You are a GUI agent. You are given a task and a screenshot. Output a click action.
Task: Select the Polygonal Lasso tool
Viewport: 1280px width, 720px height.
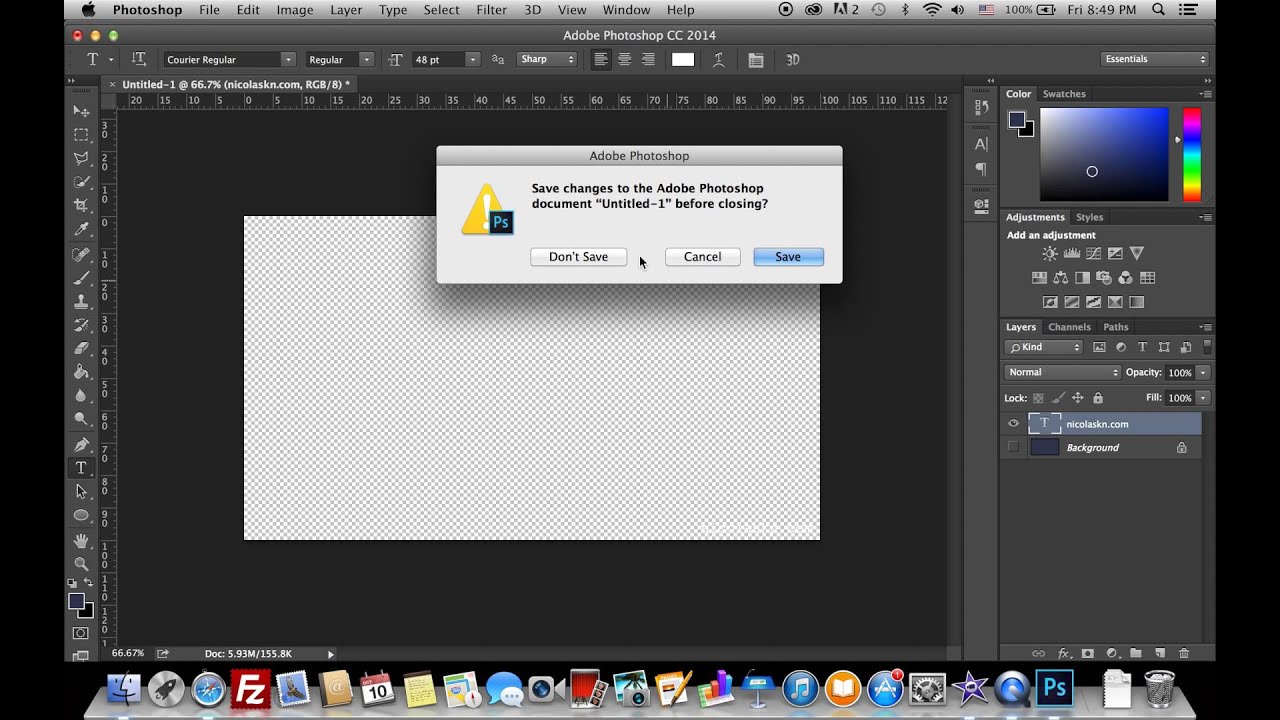coord(81,158)
